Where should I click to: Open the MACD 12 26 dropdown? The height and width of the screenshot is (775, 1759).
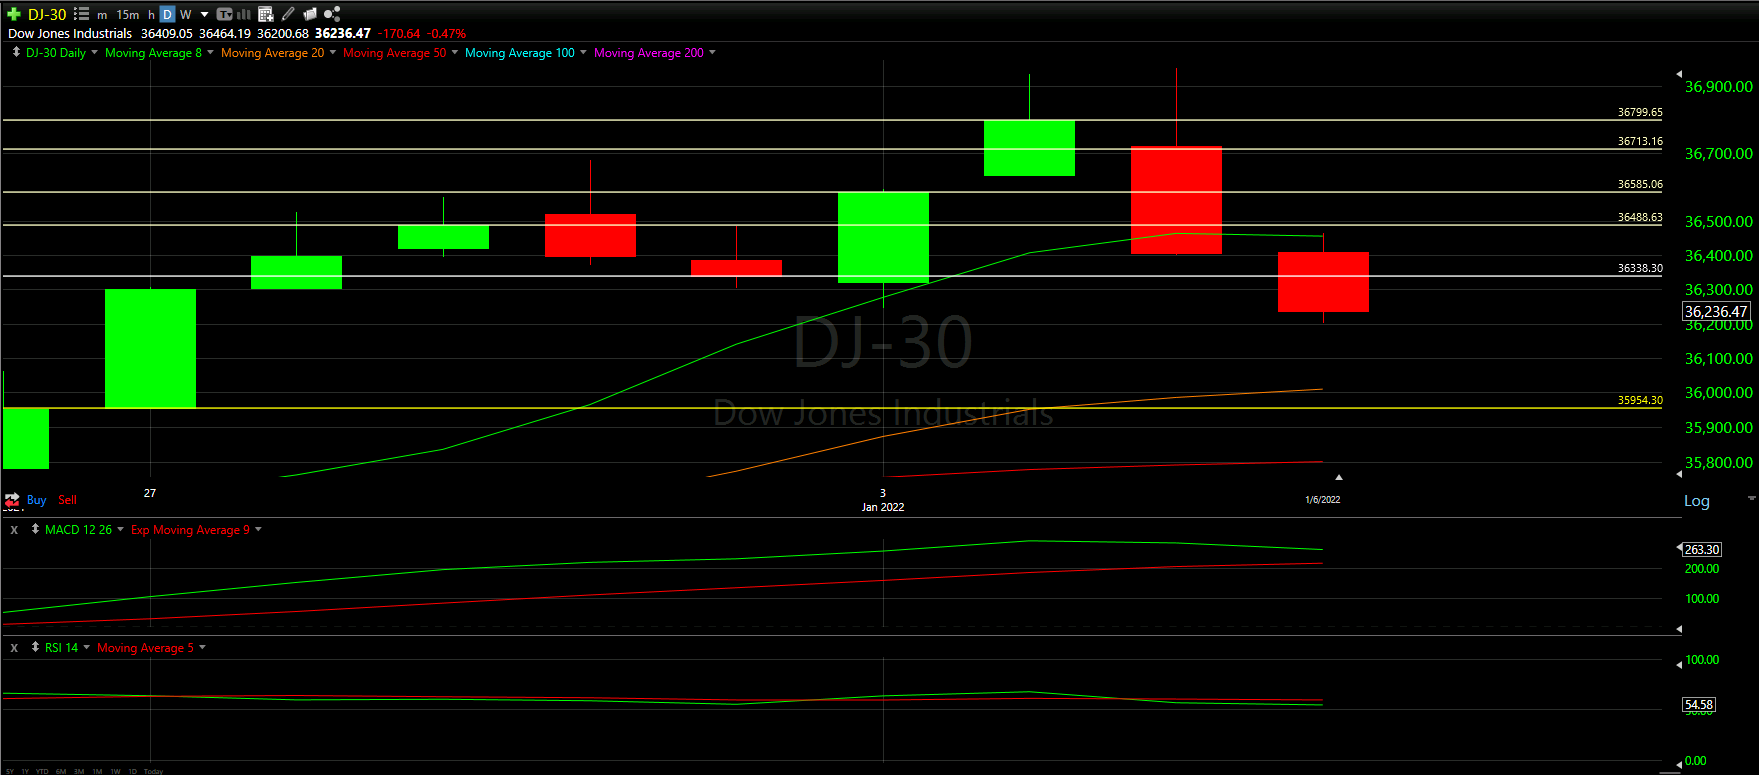(x=120, y=529)
